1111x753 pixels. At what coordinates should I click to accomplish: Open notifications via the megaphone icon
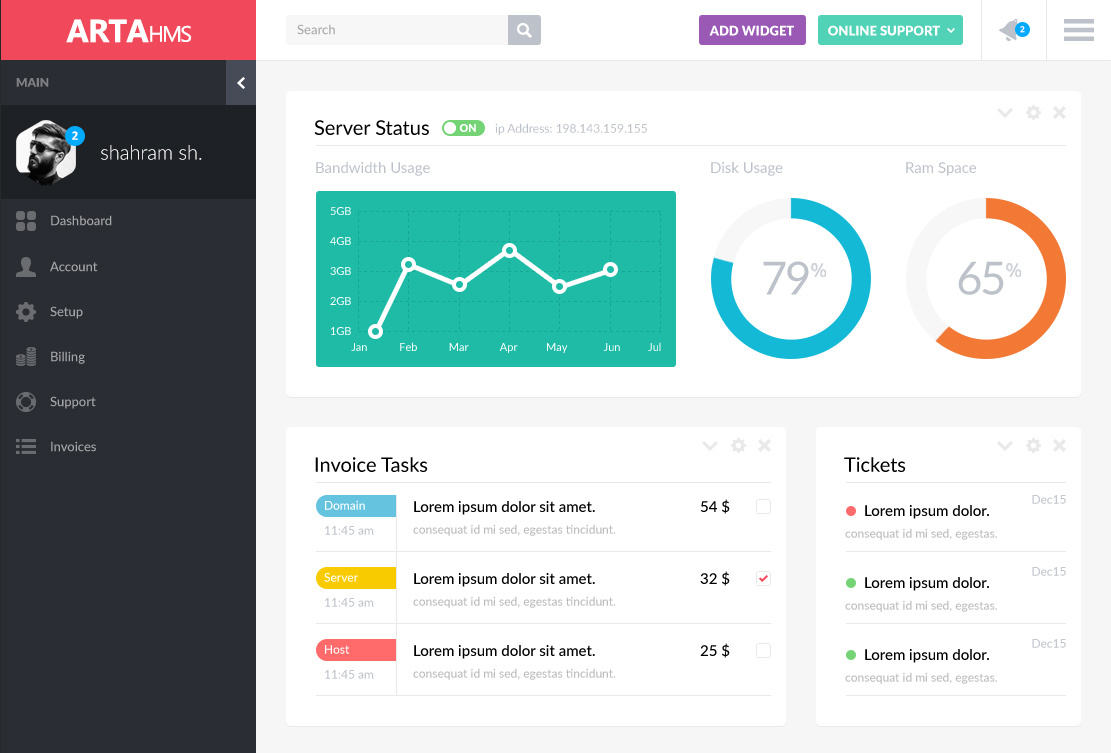[x=1011, y=29]
